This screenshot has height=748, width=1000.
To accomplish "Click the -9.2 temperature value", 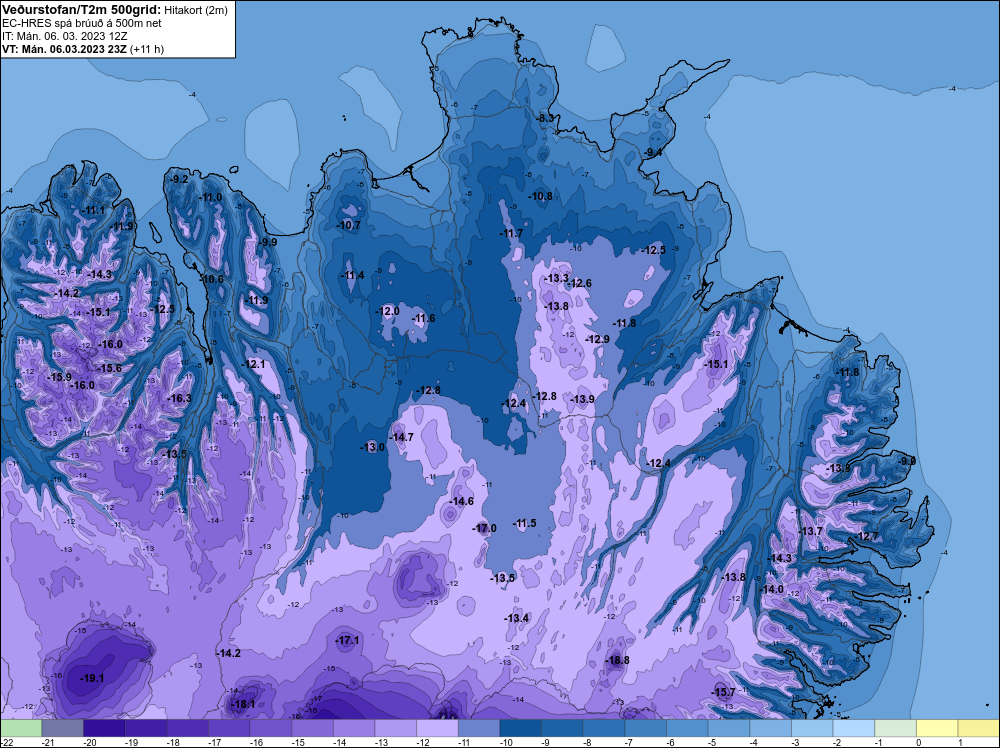I will pos(180,179).
